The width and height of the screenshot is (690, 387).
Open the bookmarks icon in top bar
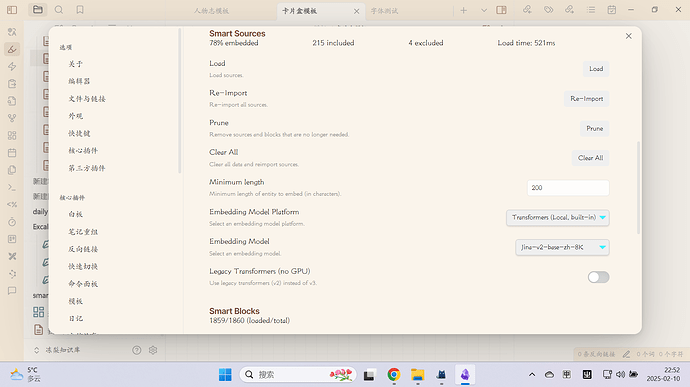point(80,10)
